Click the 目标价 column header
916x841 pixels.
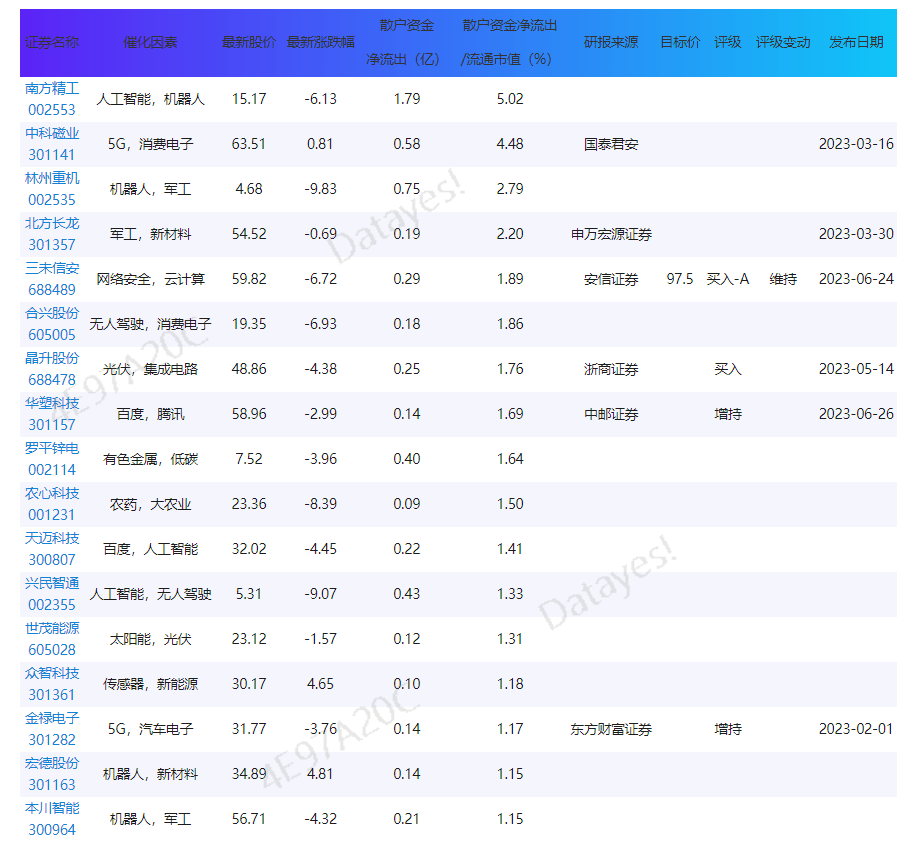click(x=680, y=42)
